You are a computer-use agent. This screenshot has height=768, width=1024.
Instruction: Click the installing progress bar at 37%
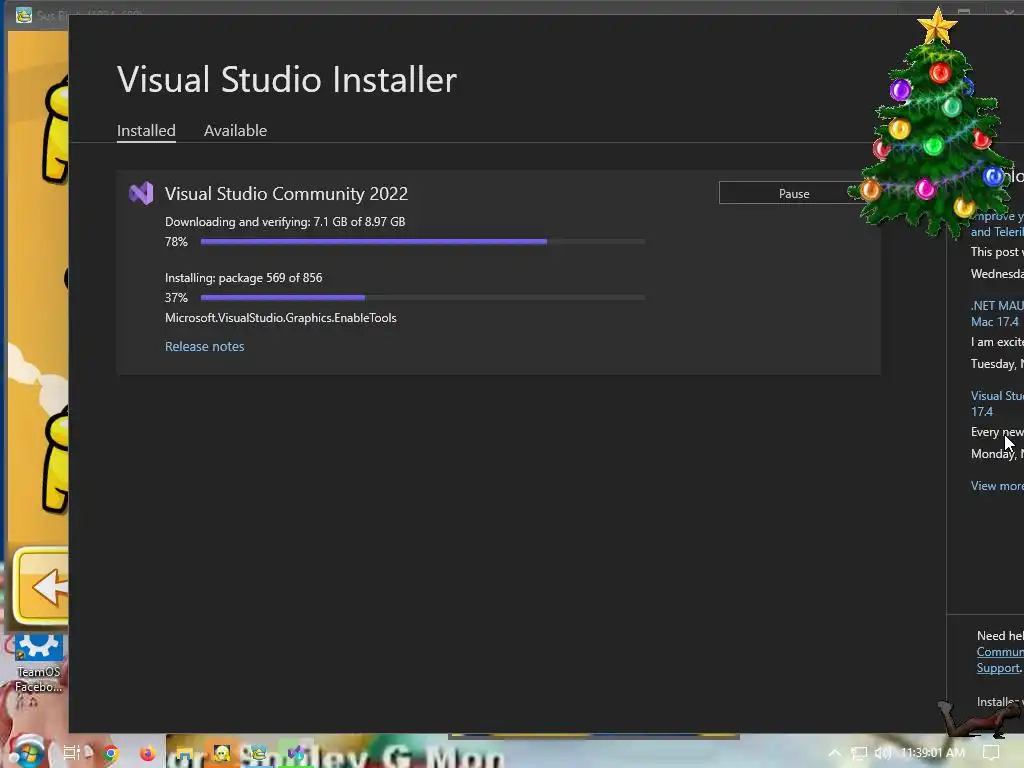(x=423, y=298)
